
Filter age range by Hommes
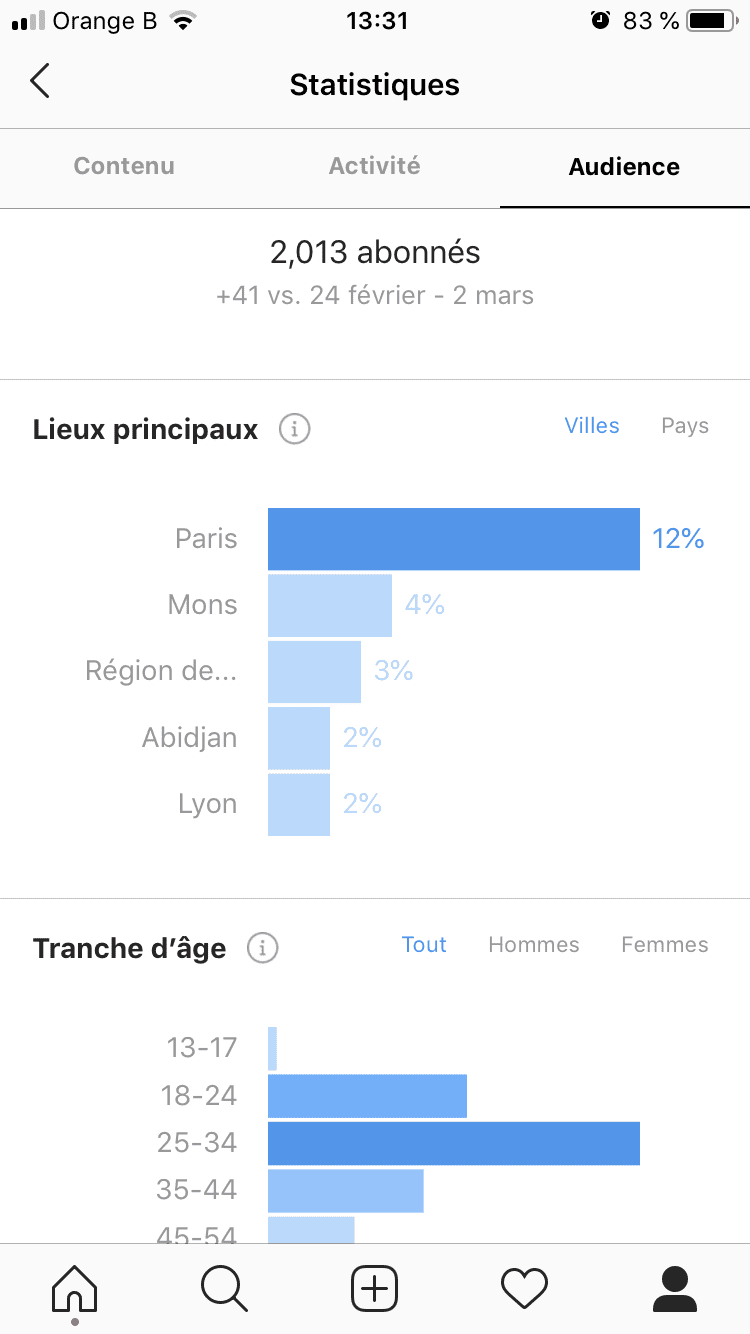pos(534,945)
